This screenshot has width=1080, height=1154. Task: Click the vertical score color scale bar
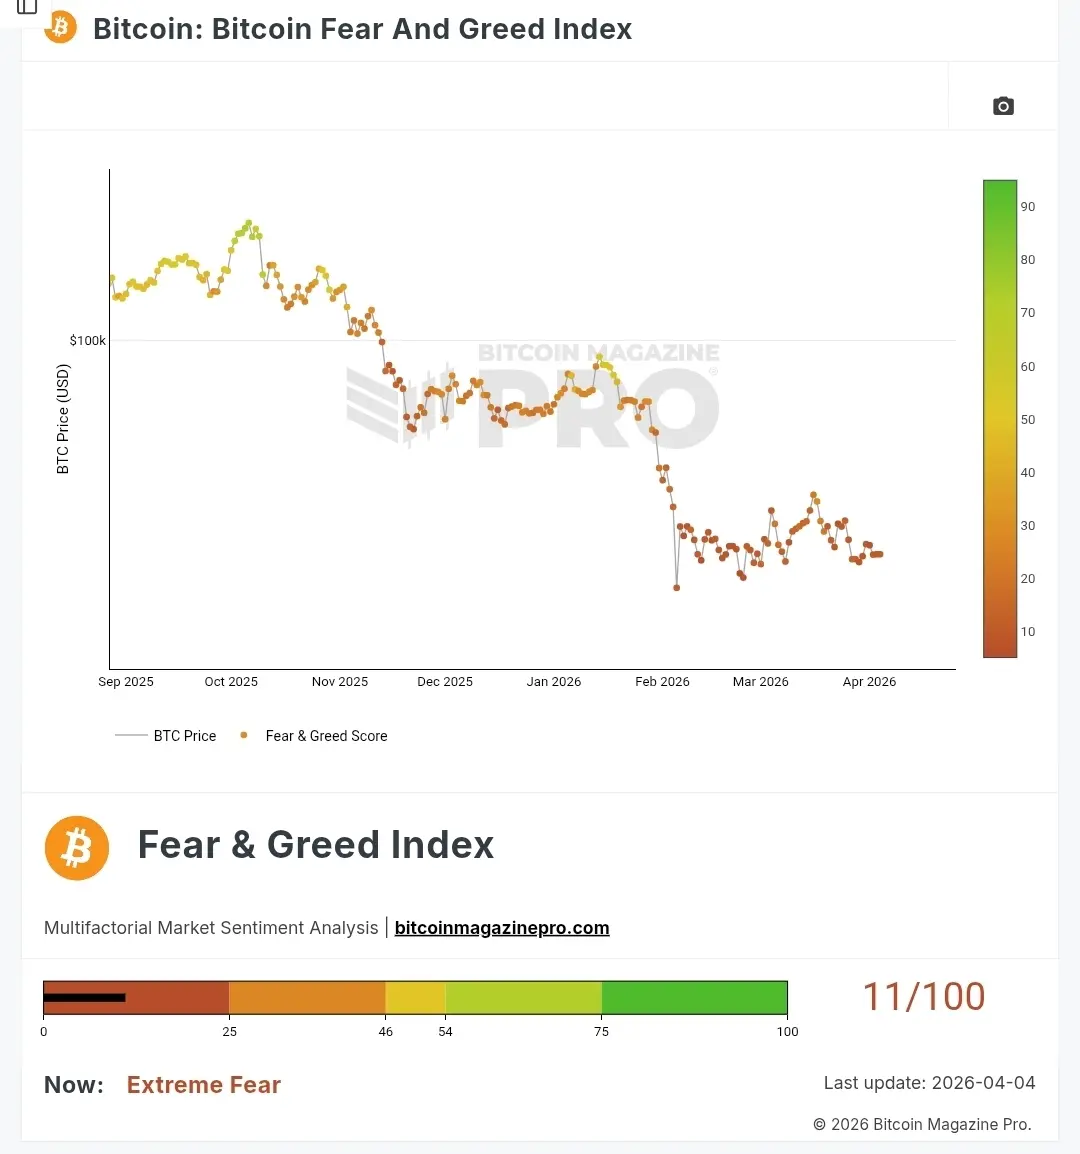pos(999,418)
